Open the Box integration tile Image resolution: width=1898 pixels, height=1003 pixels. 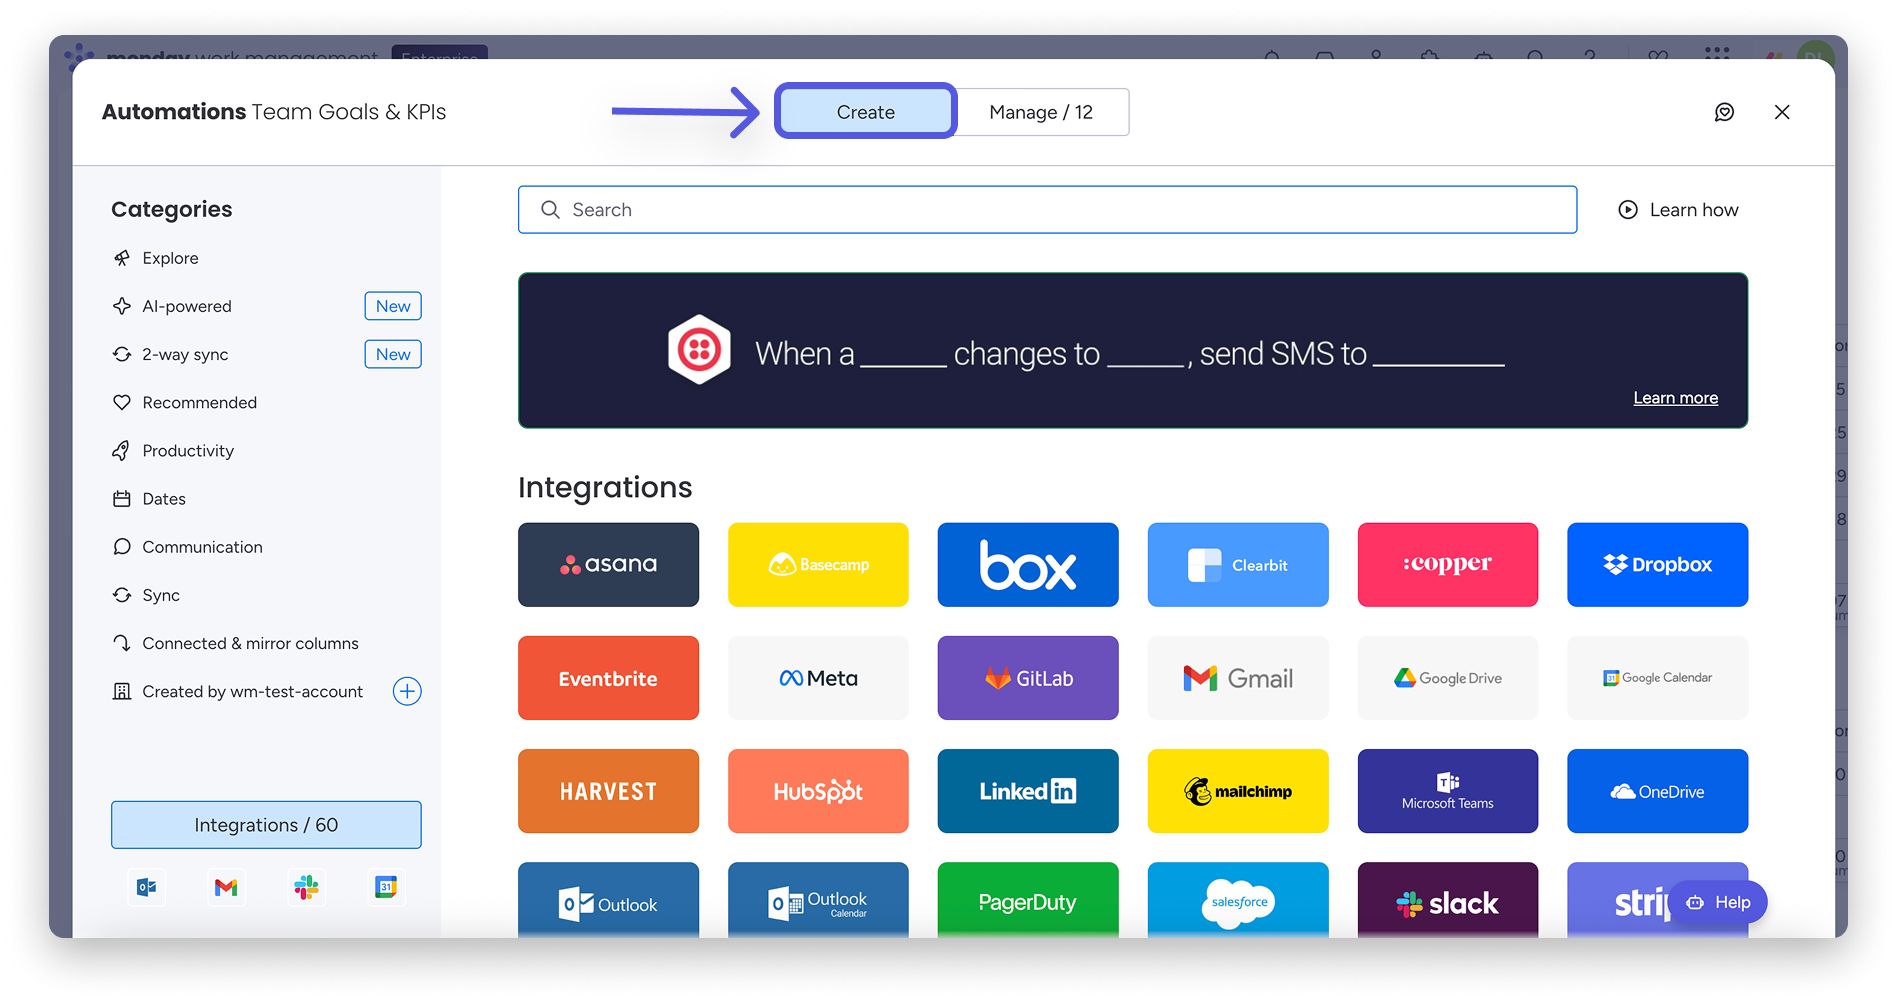pos(1028,565)
